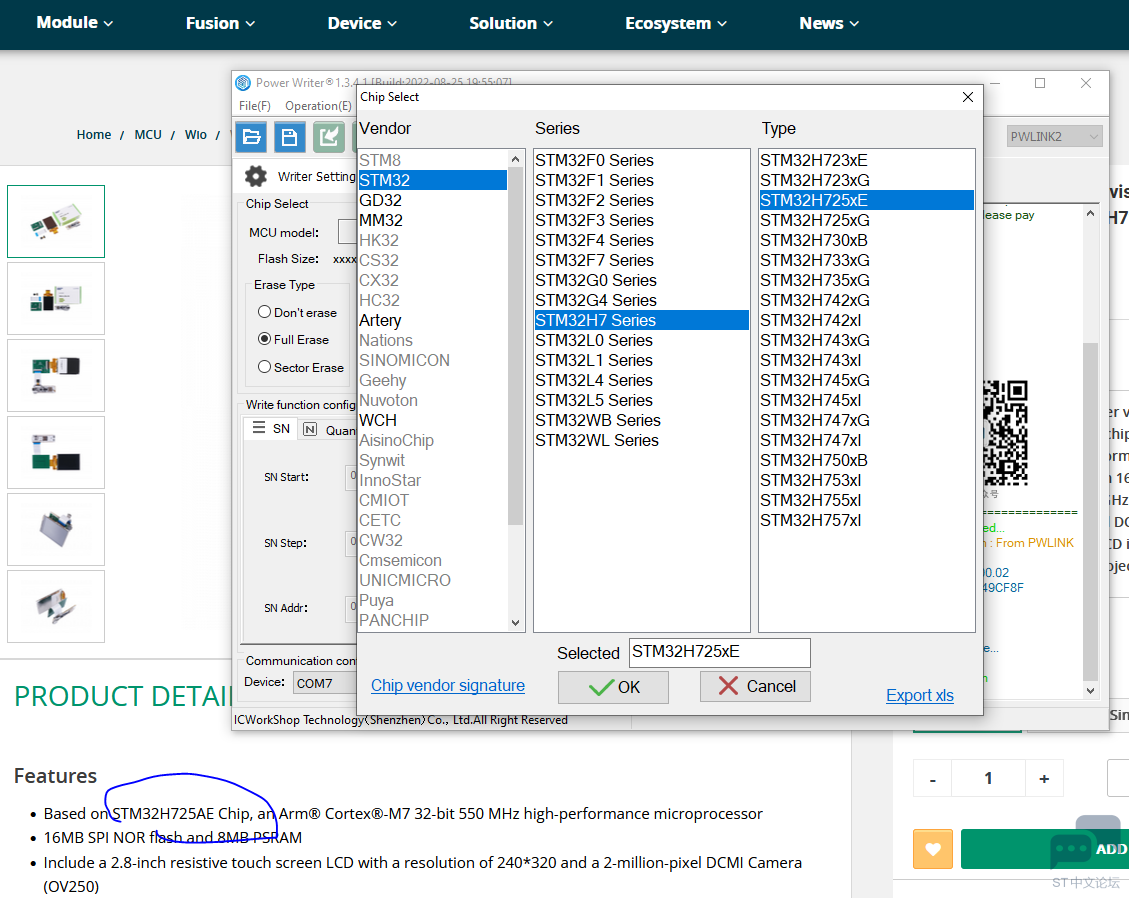The image size is (1129, 898).
Task: Select GD32 in Vendor list
Action: [433, 200]
